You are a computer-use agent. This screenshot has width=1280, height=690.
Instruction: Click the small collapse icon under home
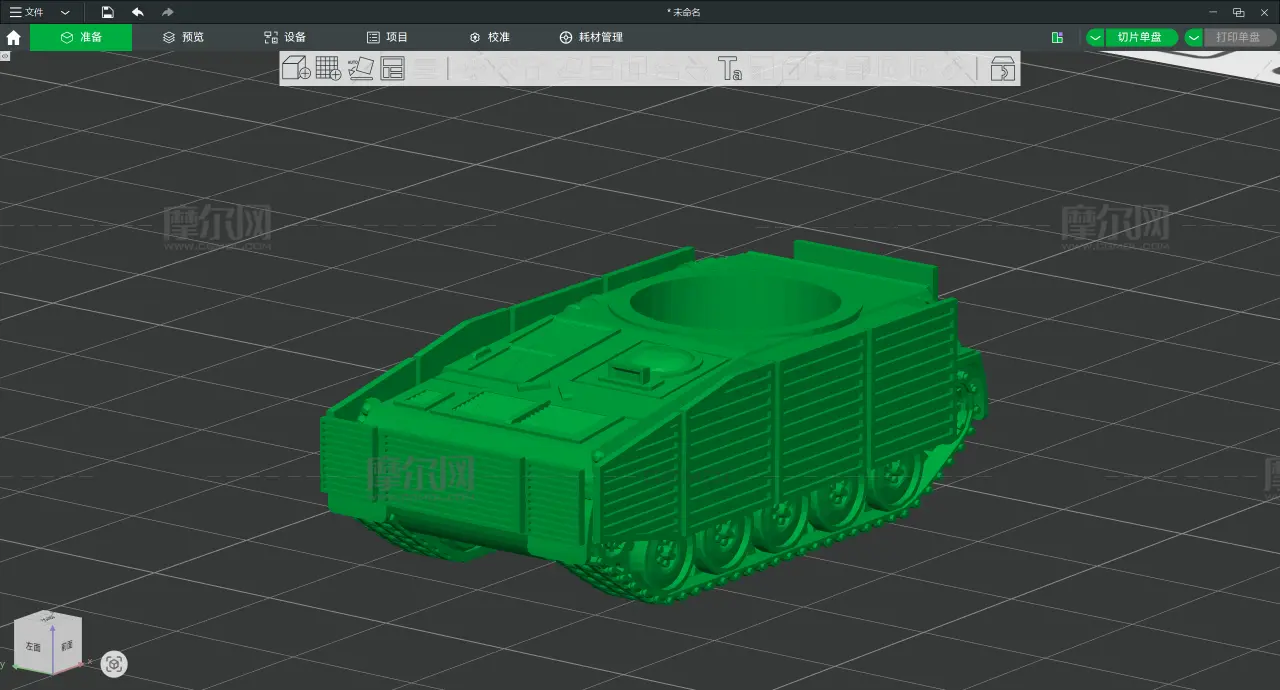coord(5,57)
